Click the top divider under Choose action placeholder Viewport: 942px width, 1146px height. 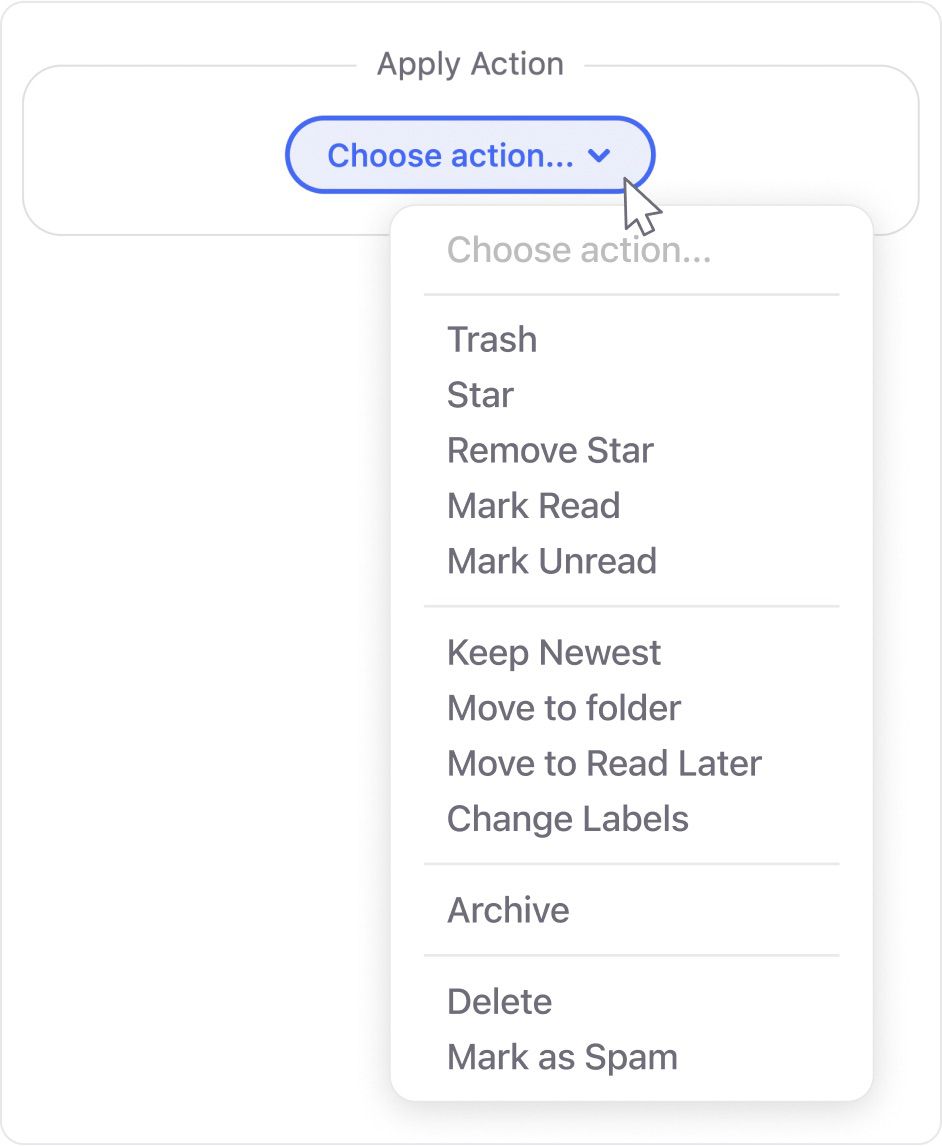click(631, 294)
